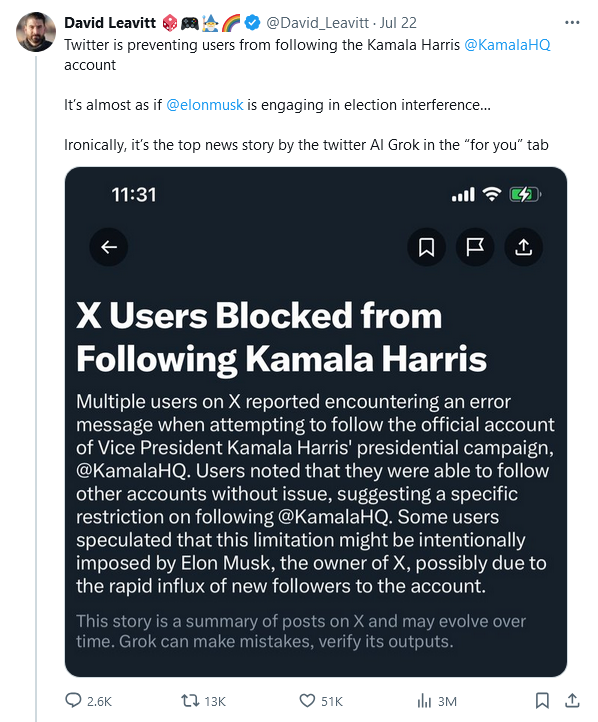Click the blue verified checkmark badge
The image size is (598, 722).
(252, 23)
